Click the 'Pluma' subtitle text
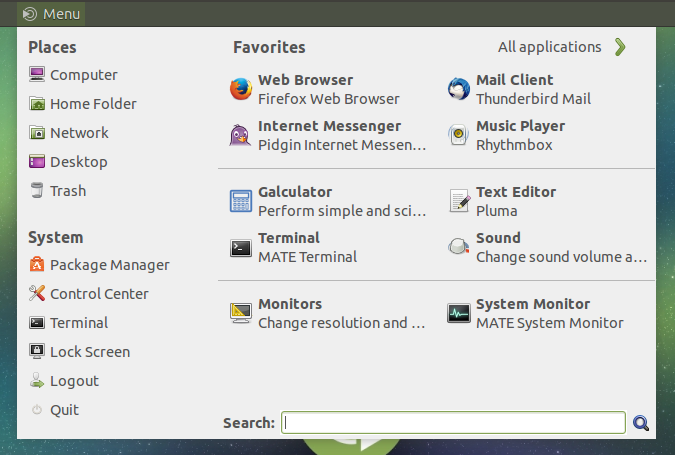 tap(497, 210)
